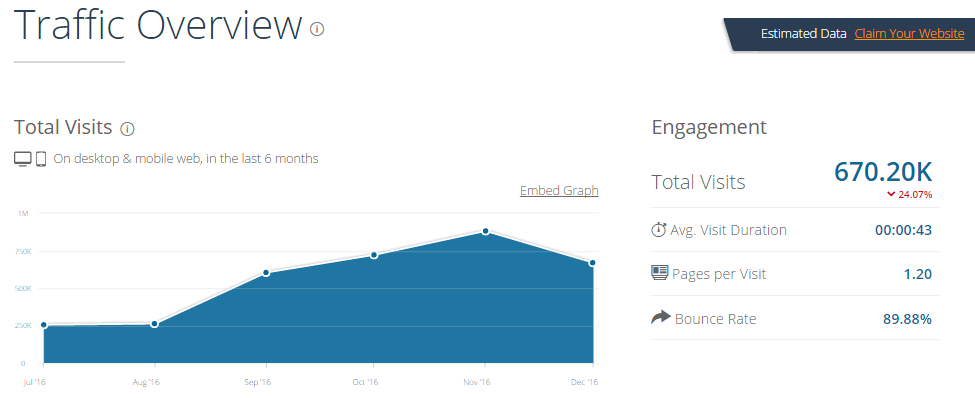Click the Pages per Visit newspaper icon
Viewport: 975px width, 398px height.
tap(659, 272)
